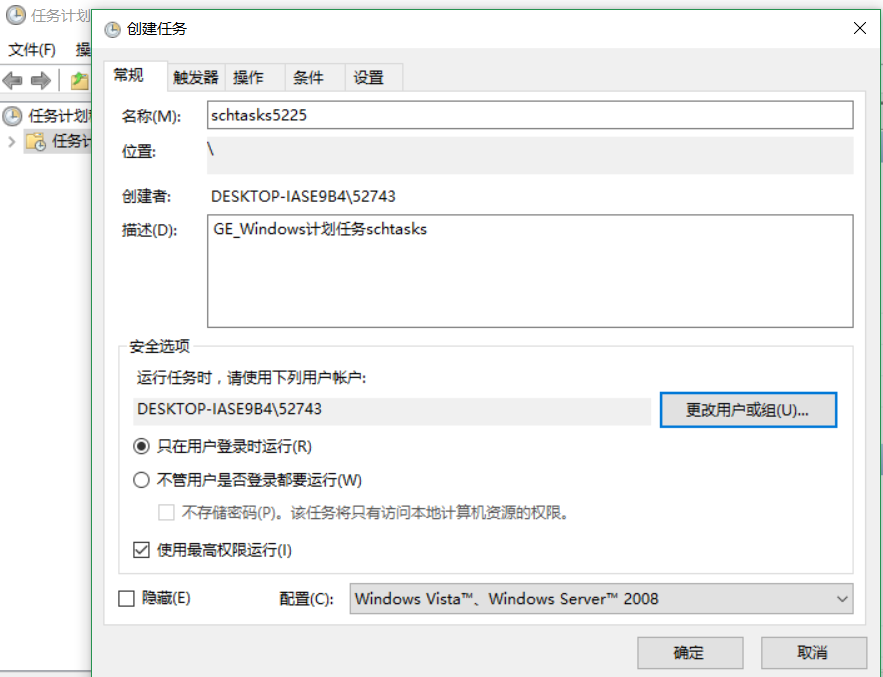Viewport: 883px width, 677px height.
Task: Click the 位置 field showing backslash
Action: pos(530,155)
